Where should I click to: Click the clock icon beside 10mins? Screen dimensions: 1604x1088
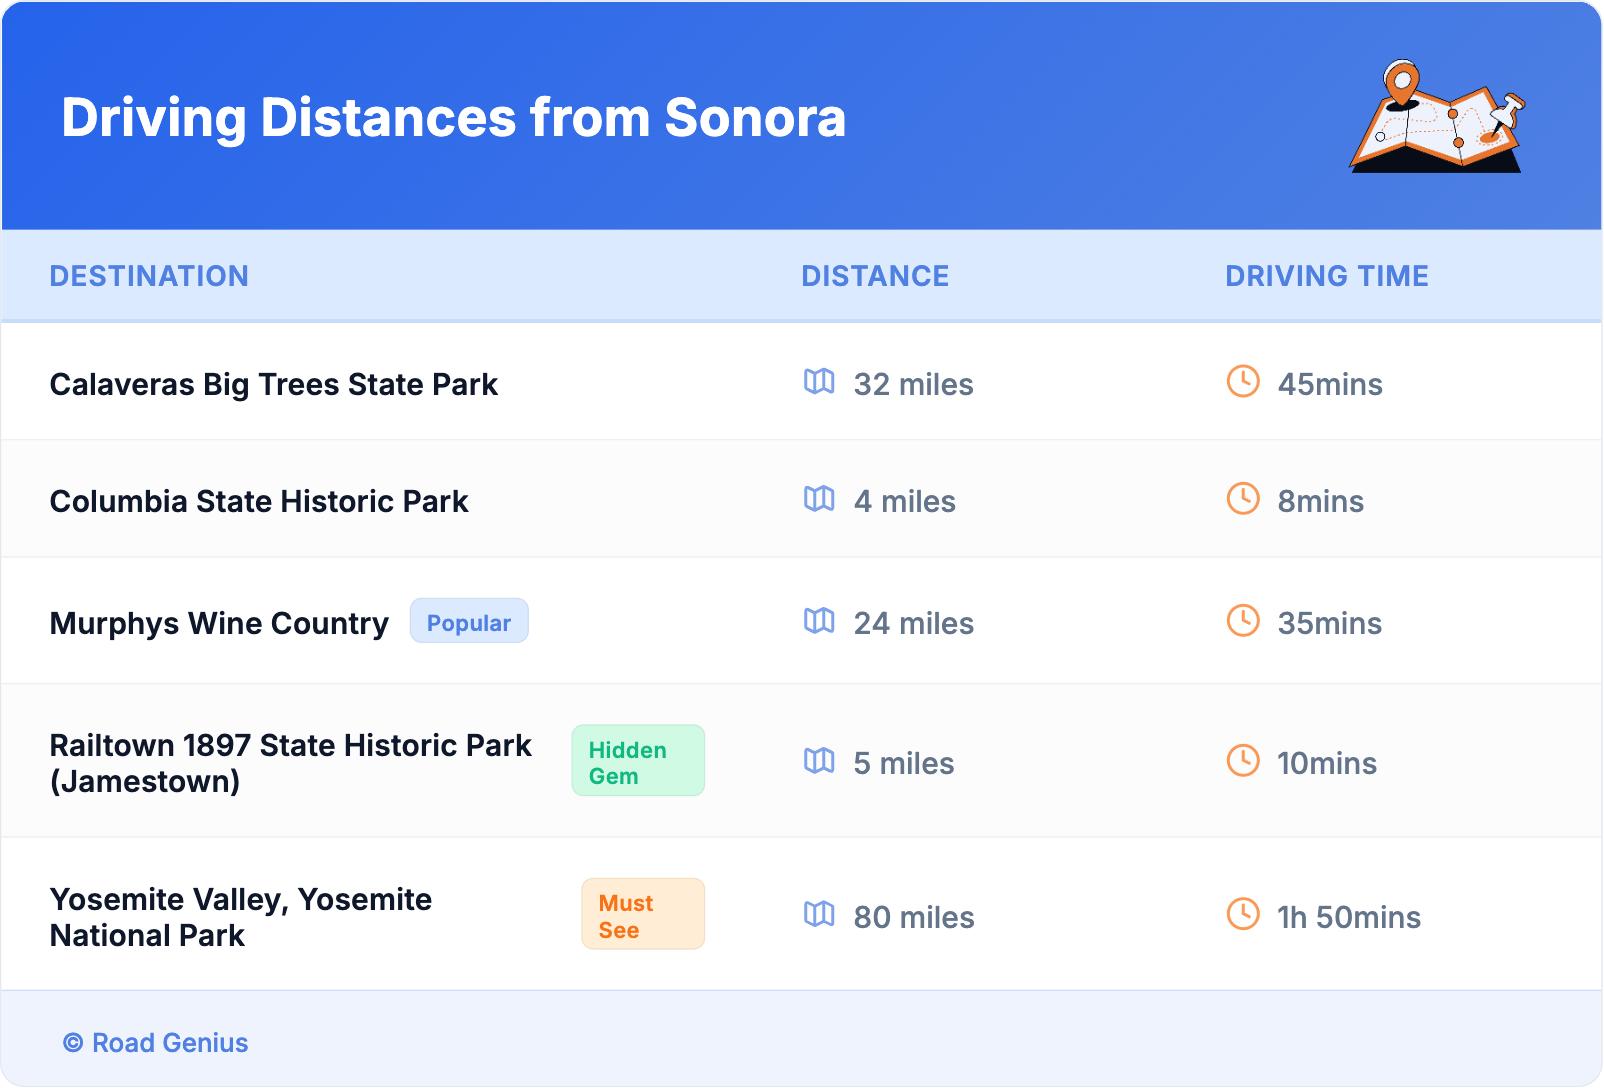(1243, 761)
